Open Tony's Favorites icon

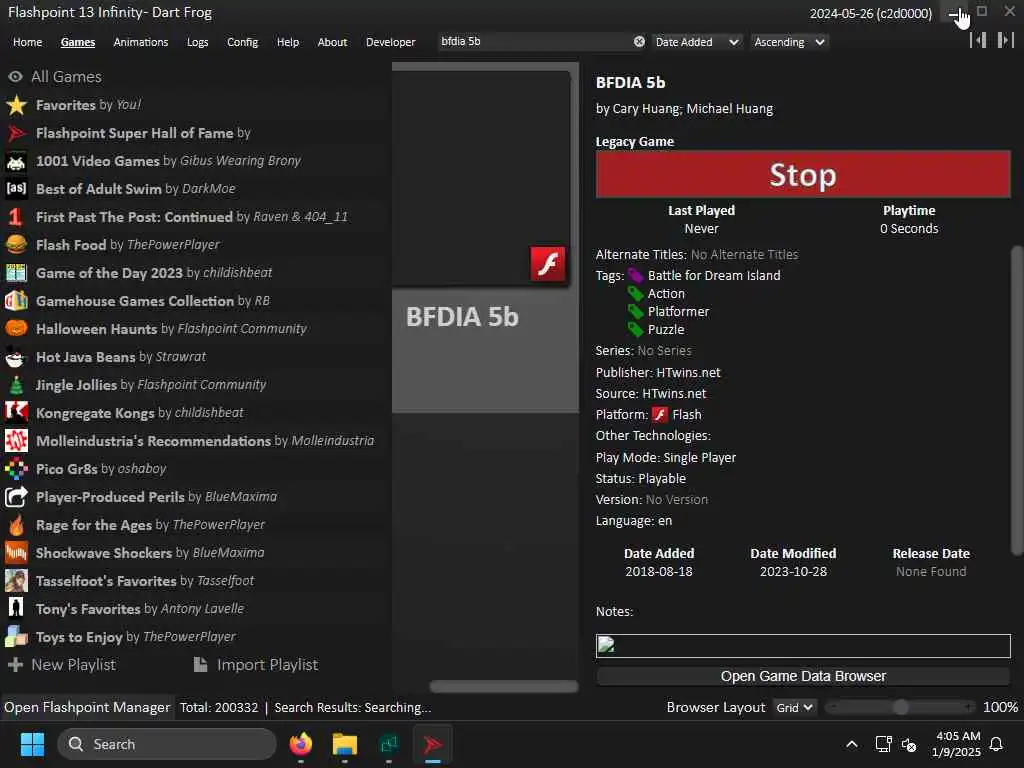[16, 609]
